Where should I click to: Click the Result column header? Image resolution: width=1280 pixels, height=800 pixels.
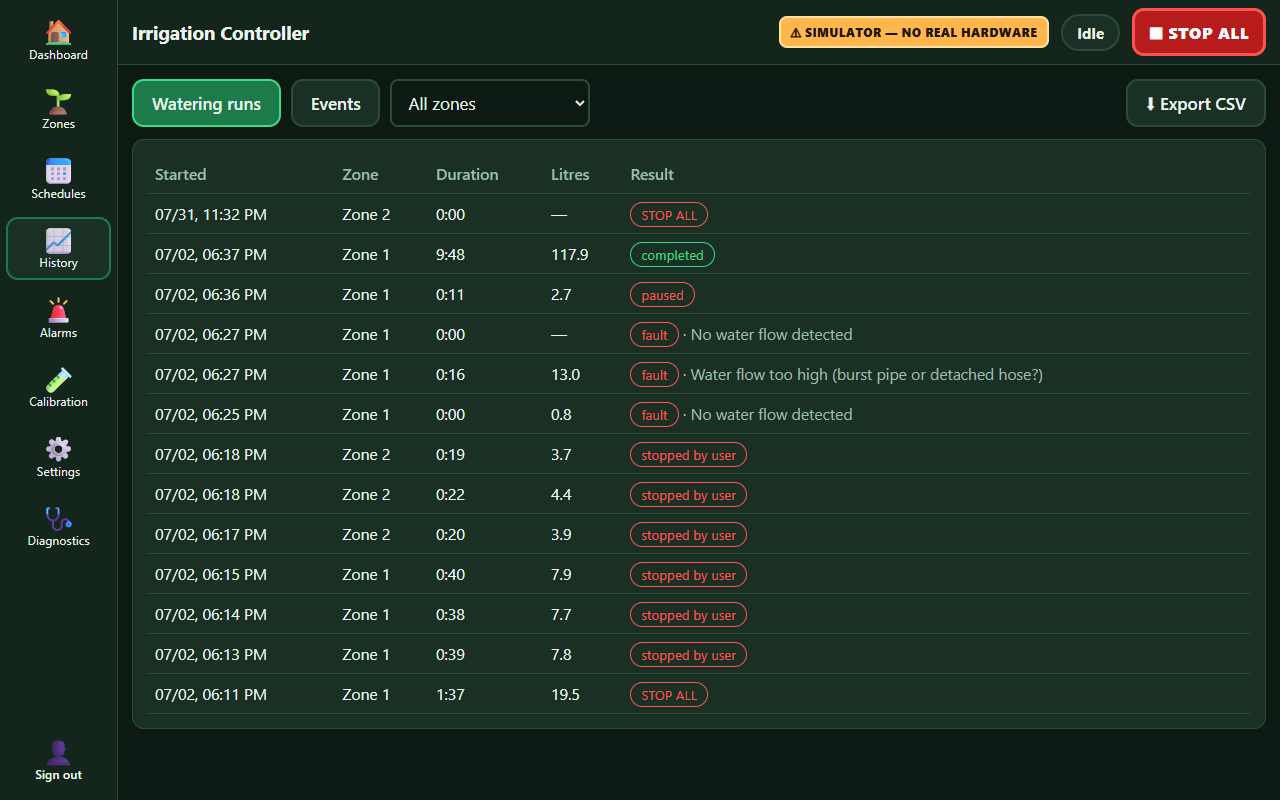(x=652, y=174)
